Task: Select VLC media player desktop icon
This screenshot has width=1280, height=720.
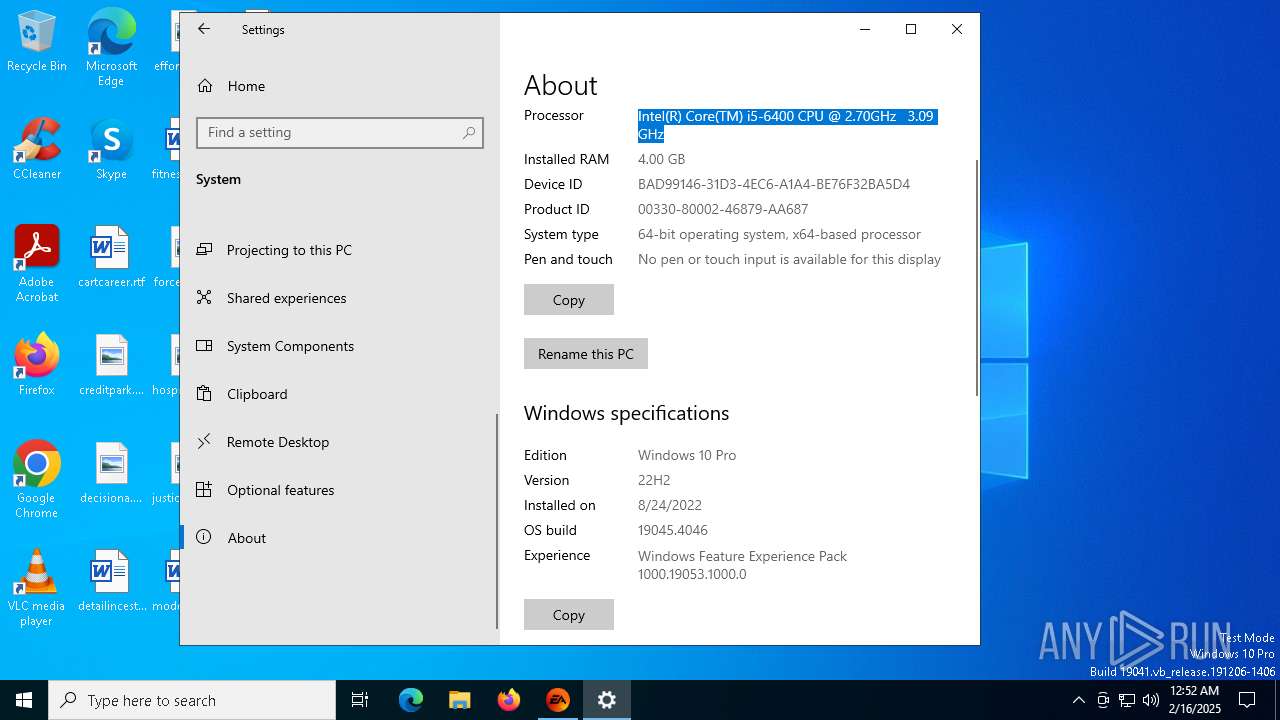Action: (37, 588)
